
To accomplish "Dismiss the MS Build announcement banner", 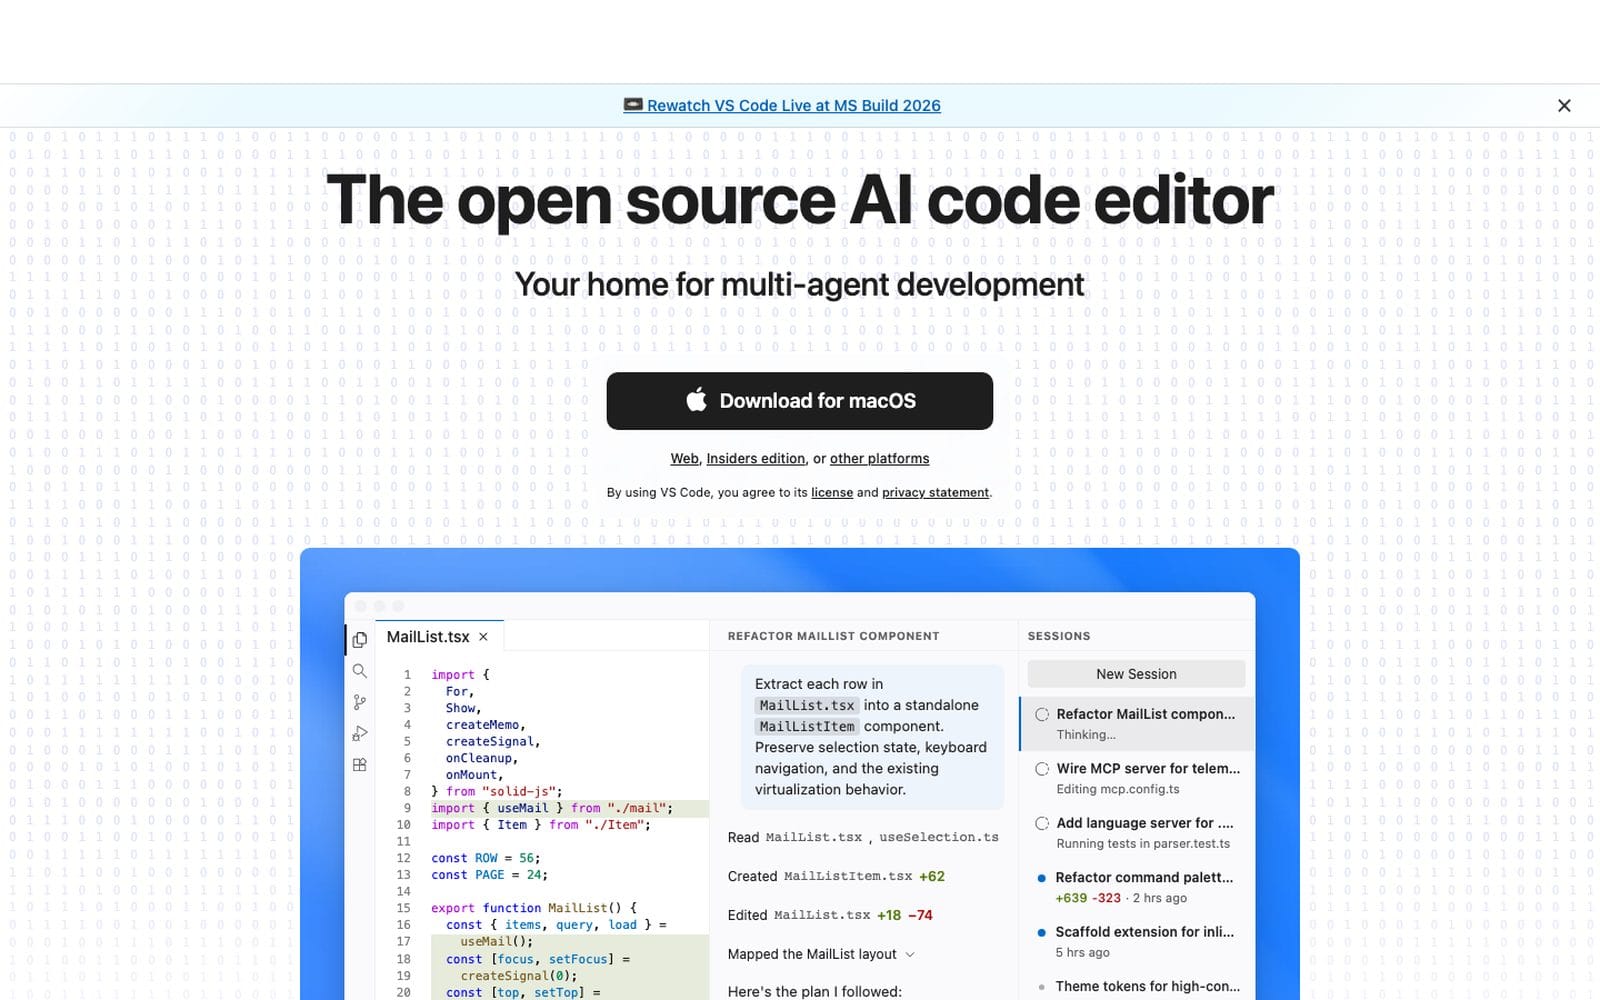I will [x=1564, y=106].
